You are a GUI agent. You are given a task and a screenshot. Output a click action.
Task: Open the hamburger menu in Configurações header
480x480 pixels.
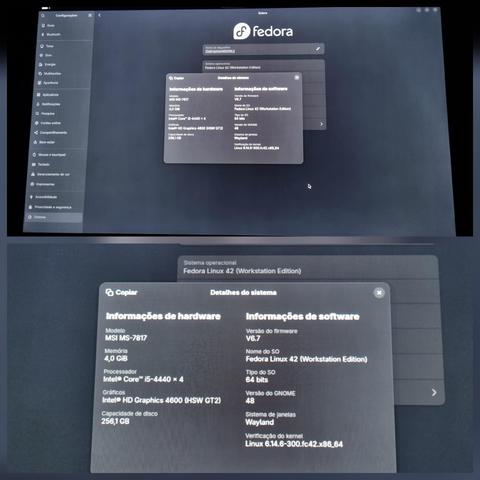click(90, 15)
